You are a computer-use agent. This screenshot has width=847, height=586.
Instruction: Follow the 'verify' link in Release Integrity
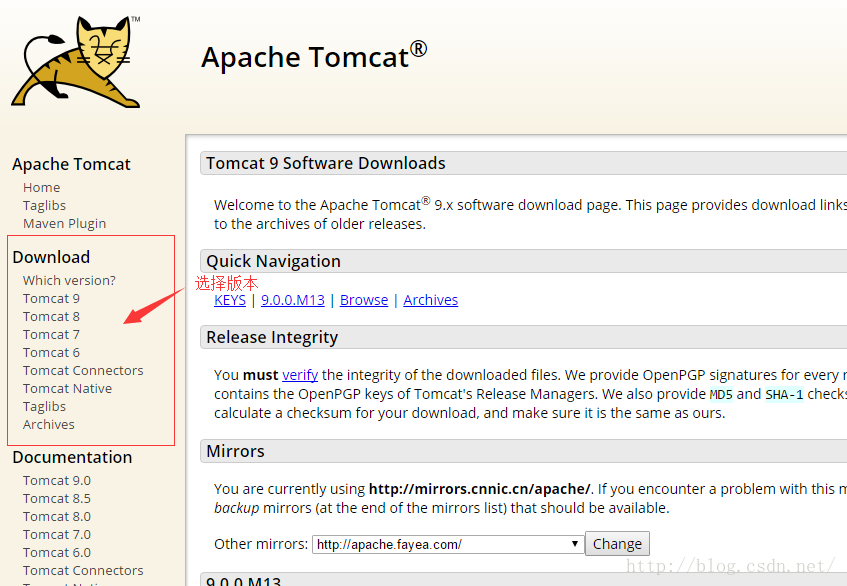300,375
